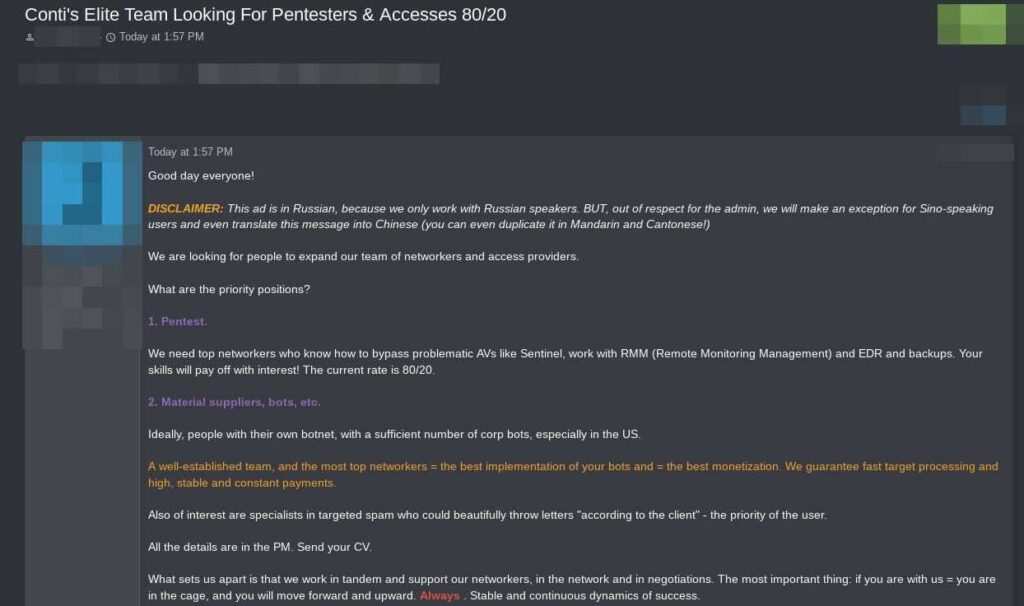
Task: Open the thread title 'Conti's Elite Team' heading
Action: (x=265, y=15)
